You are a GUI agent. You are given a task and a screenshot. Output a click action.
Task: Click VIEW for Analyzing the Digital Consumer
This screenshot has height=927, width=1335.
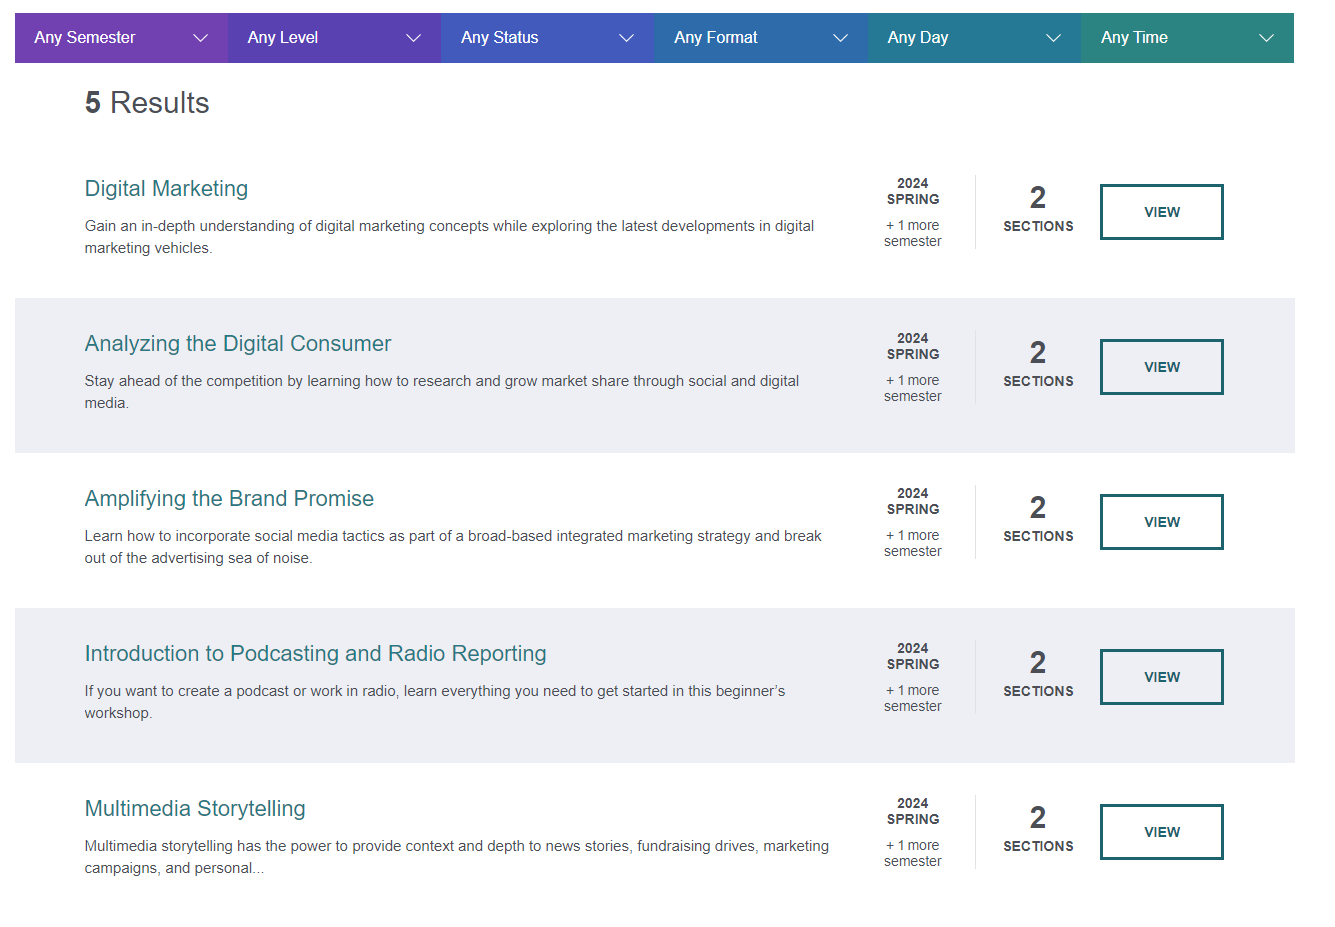point(1161,366)
